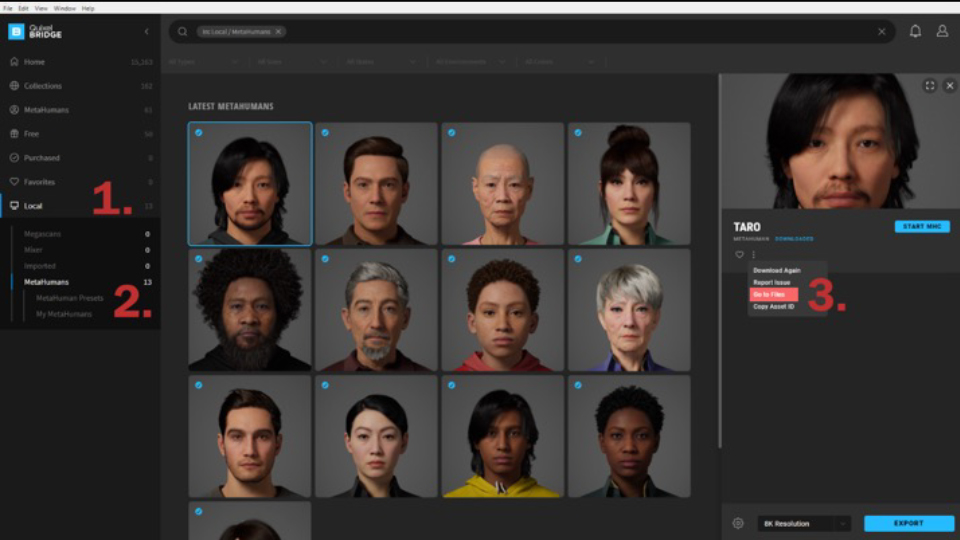Click the downloaded checkmark on the bald elderly thumbnail

pos(451,132)
